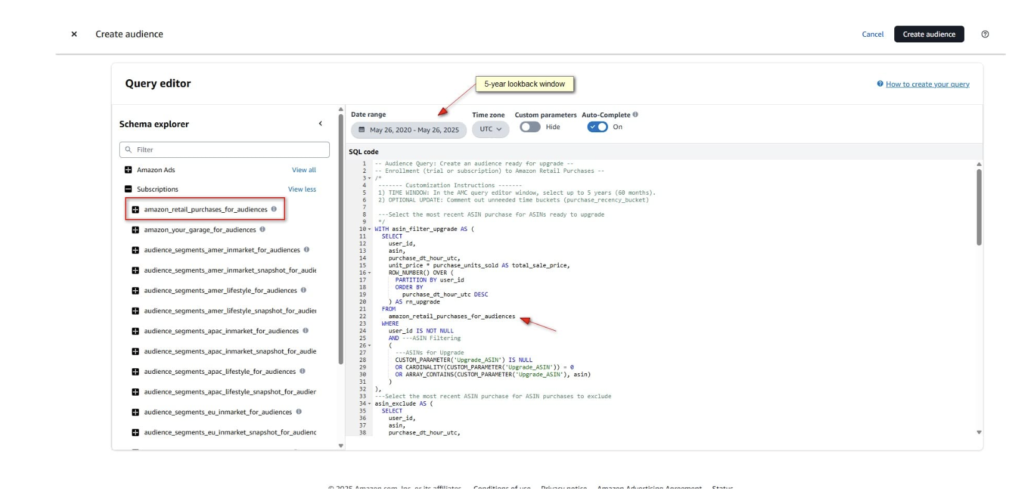This screenshot has height=498, width=1024.
Task: Expand audience_segments_eu_inmarket_snapshot plus icon
Action: tap(135, 432)
